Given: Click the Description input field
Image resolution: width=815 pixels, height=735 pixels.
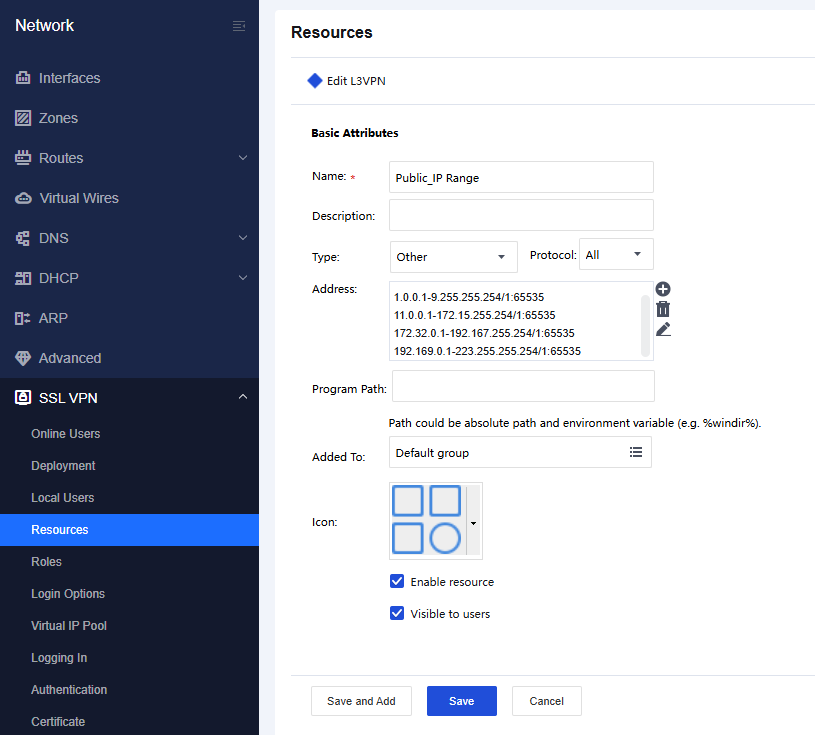Looking at the screenshot, I should point(521,215).
